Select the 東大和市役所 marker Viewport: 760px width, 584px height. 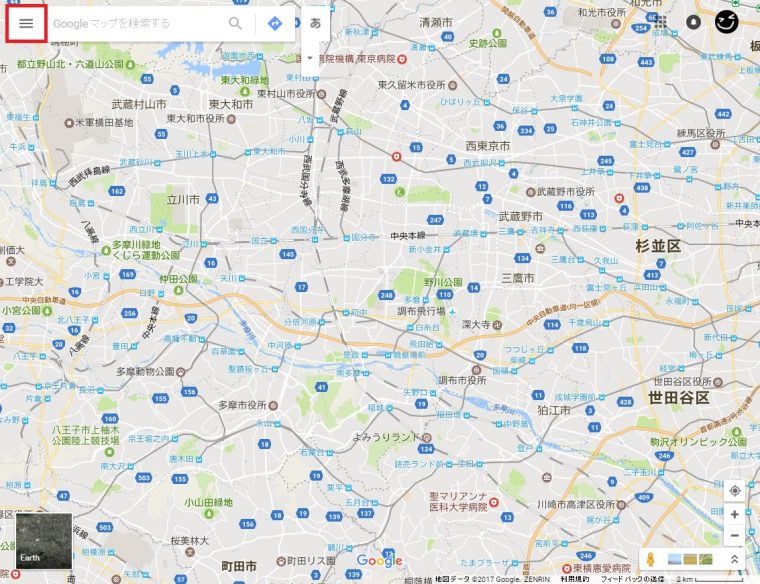point(231,119)
